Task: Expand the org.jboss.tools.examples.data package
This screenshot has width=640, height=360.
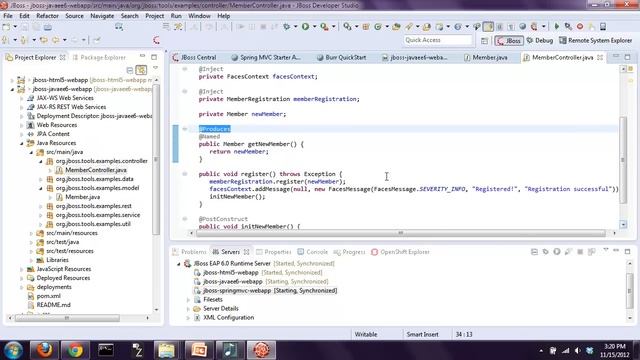Action: pos(41,179)
